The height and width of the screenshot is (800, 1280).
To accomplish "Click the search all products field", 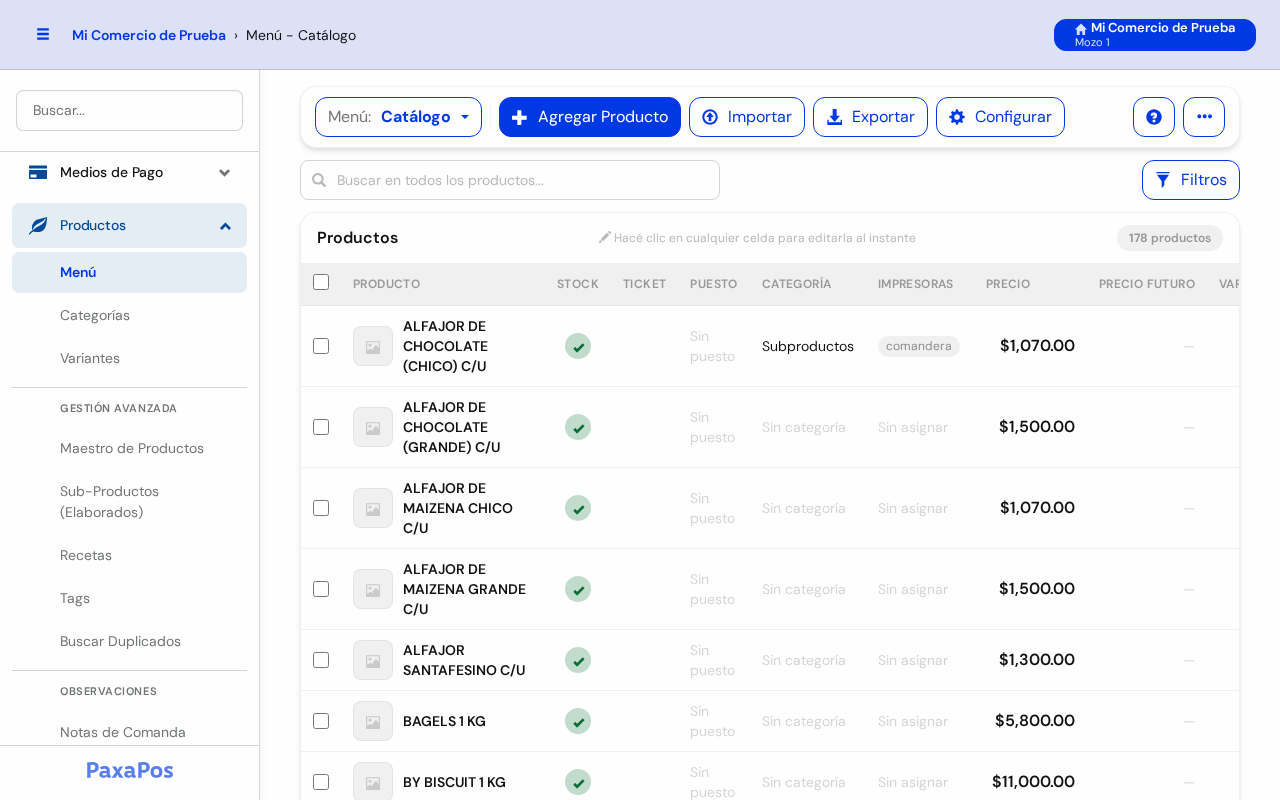I will click(510, 180).
